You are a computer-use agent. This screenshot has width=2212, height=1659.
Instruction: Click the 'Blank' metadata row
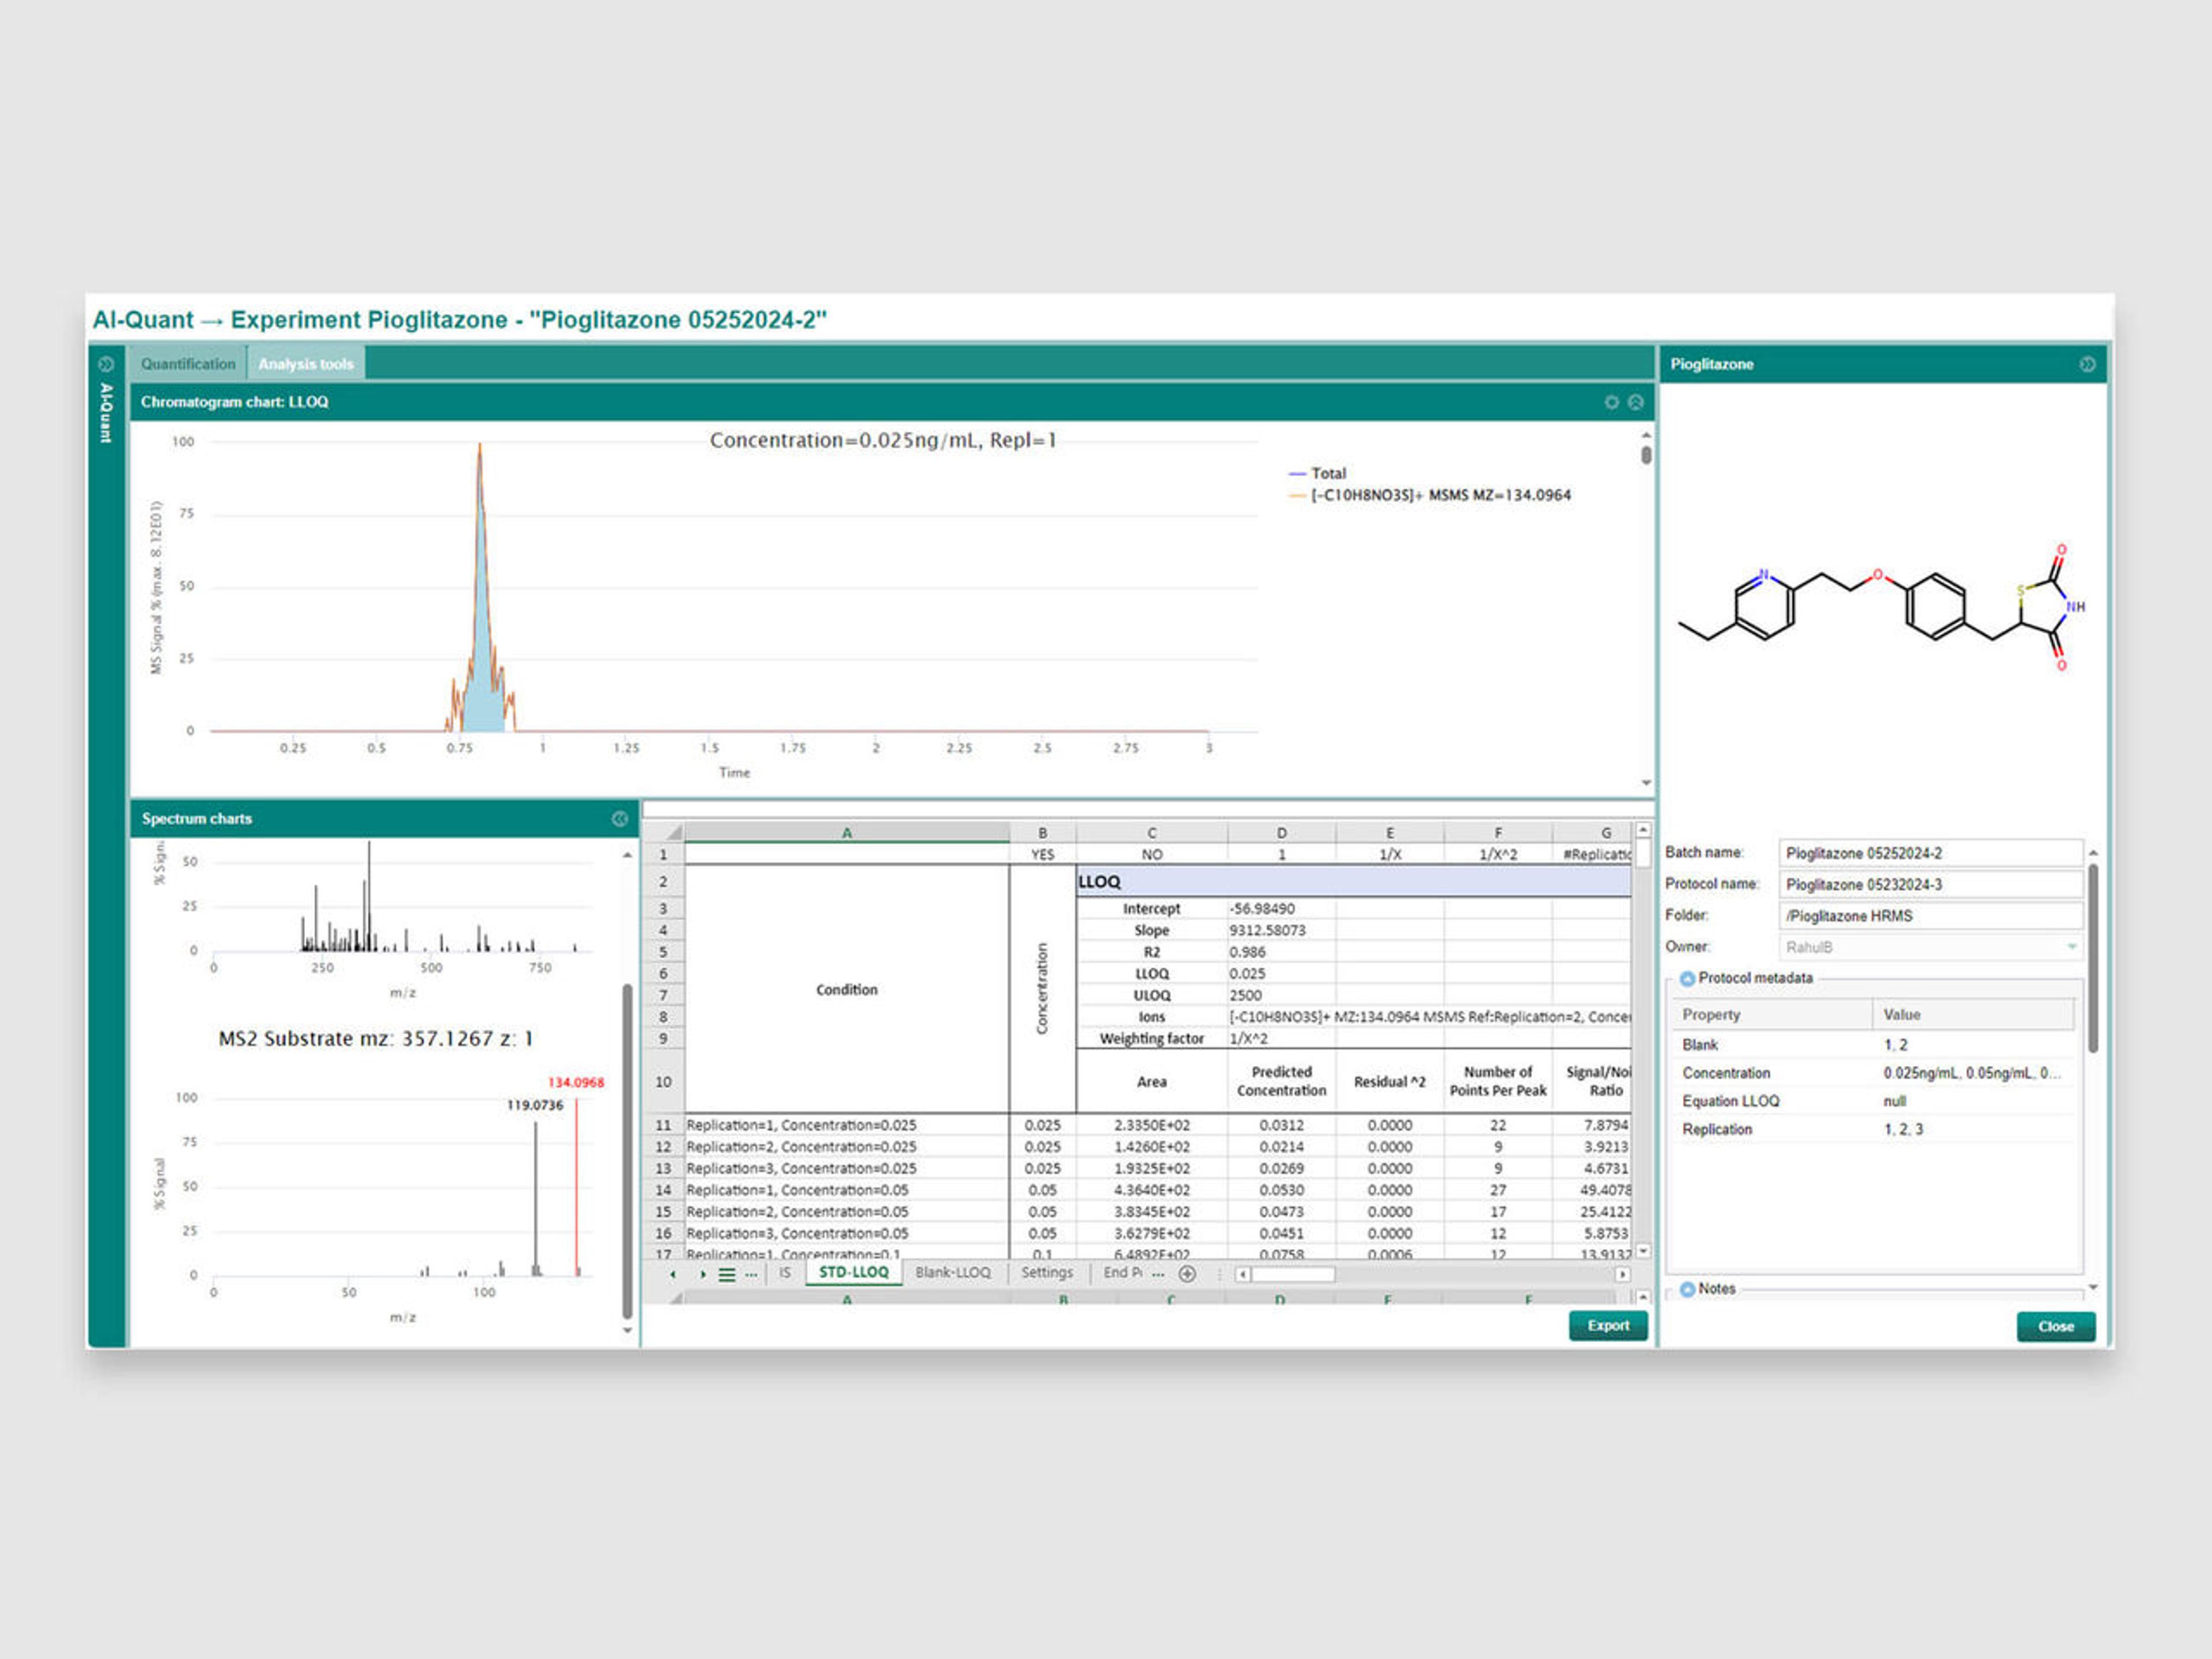click(x=1872, y=1045)
